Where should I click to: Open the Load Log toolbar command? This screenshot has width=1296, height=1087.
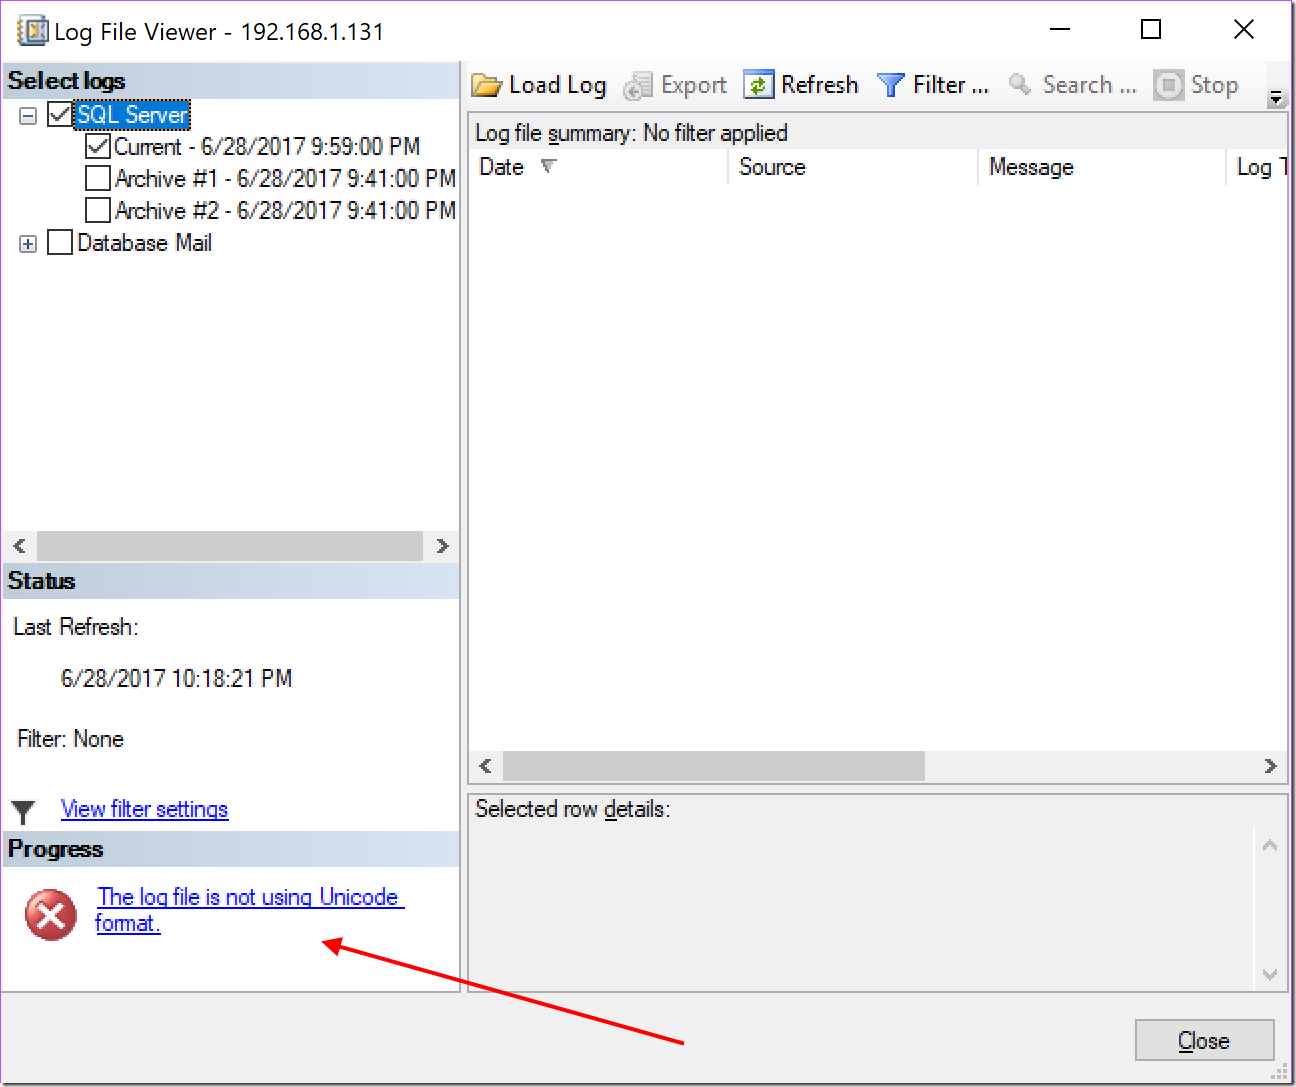pos(539,85)
